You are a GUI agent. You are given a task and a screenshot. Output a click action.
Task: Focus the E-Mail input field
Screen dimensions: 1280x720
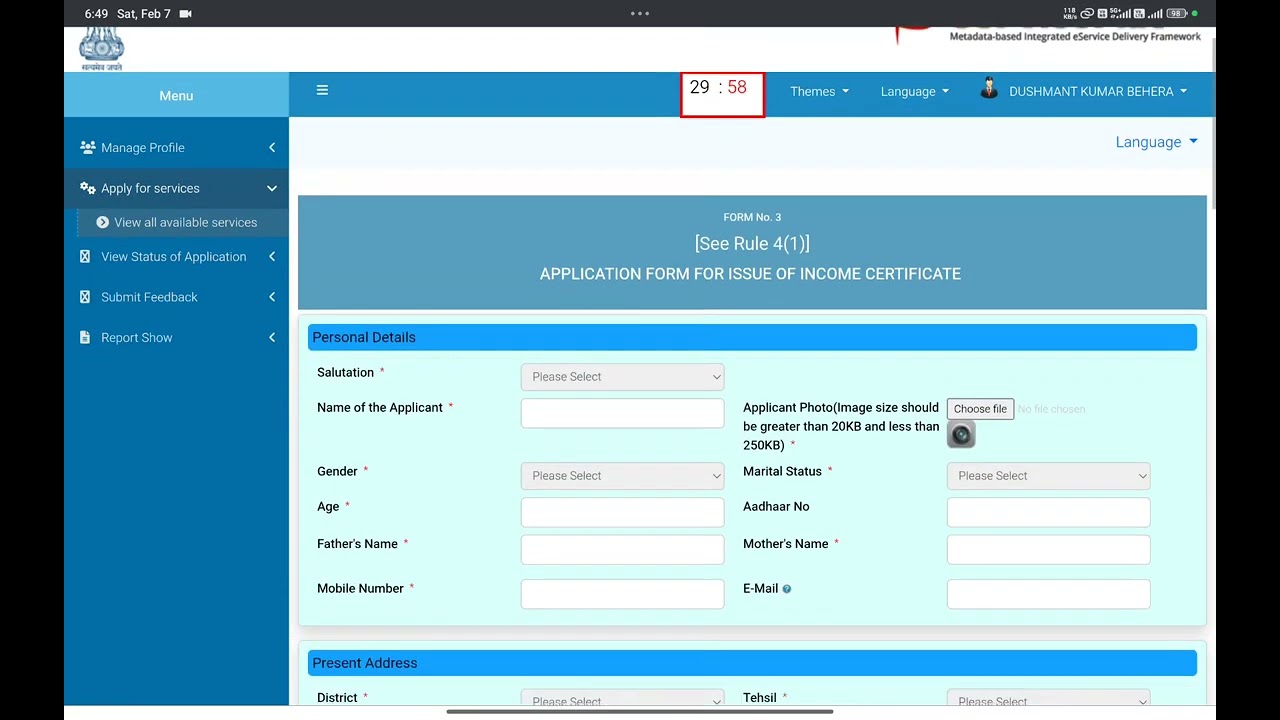[1048, 594]
